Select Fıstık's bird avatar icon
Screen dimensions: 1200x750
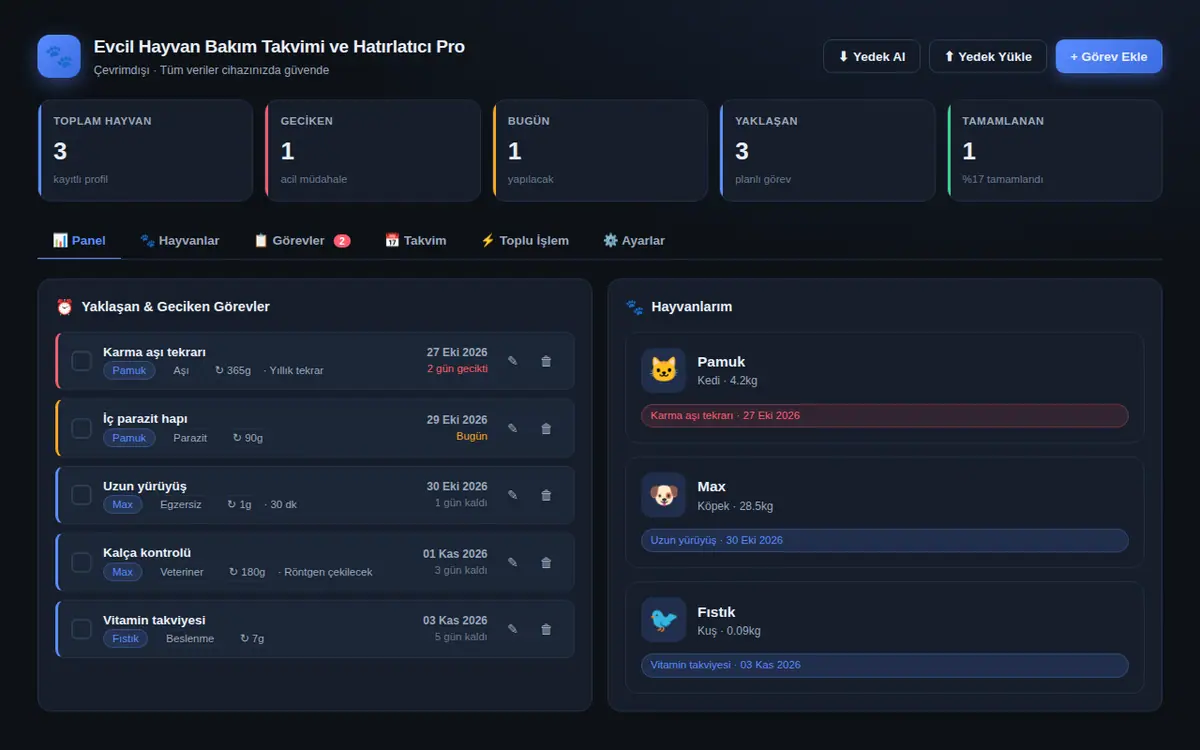pyautogui.click(x=663, y=620)
